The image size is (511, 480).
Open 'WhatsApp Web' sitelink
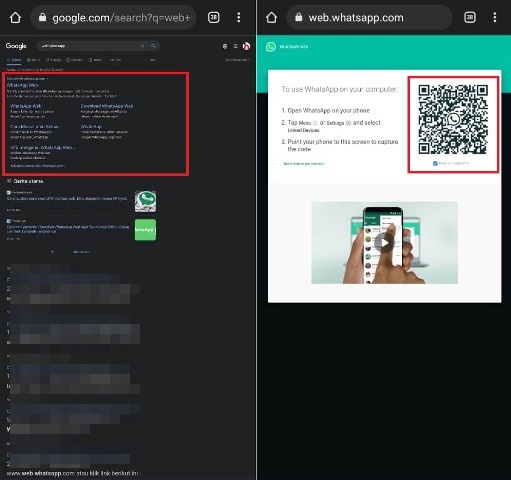pyautogui.click(x=26, y=106)
